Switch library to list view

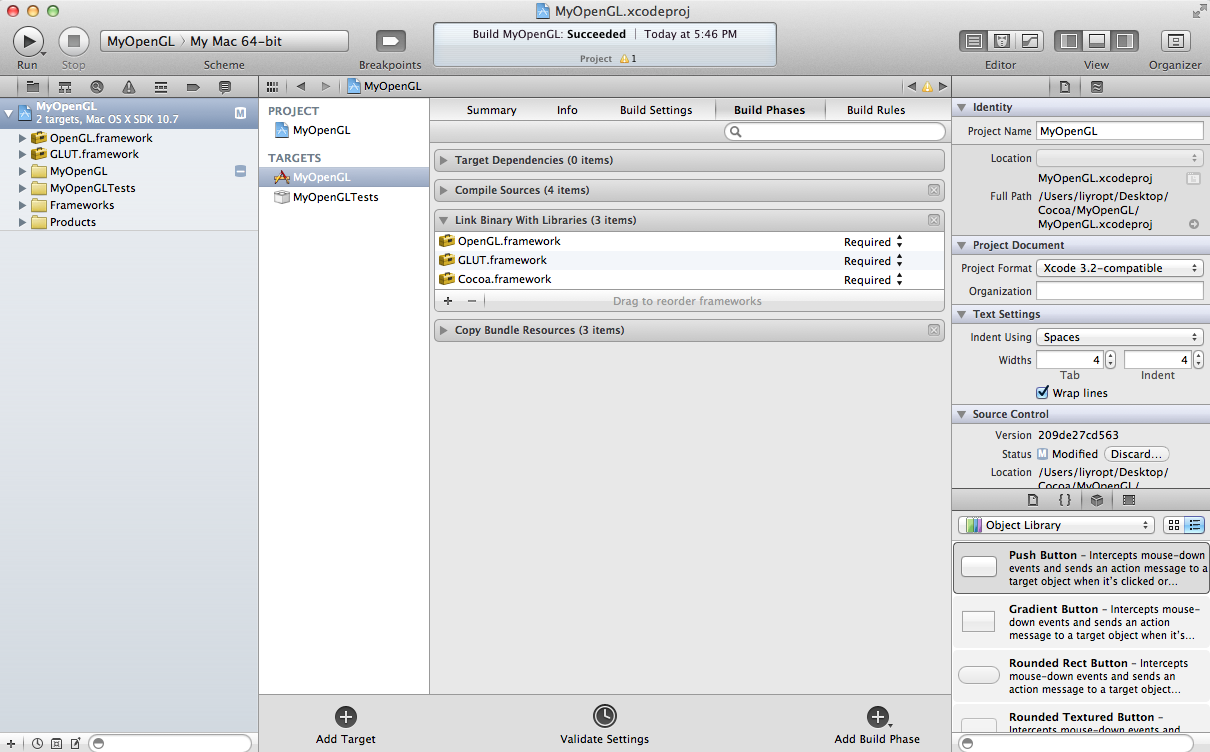(1195, 525)
